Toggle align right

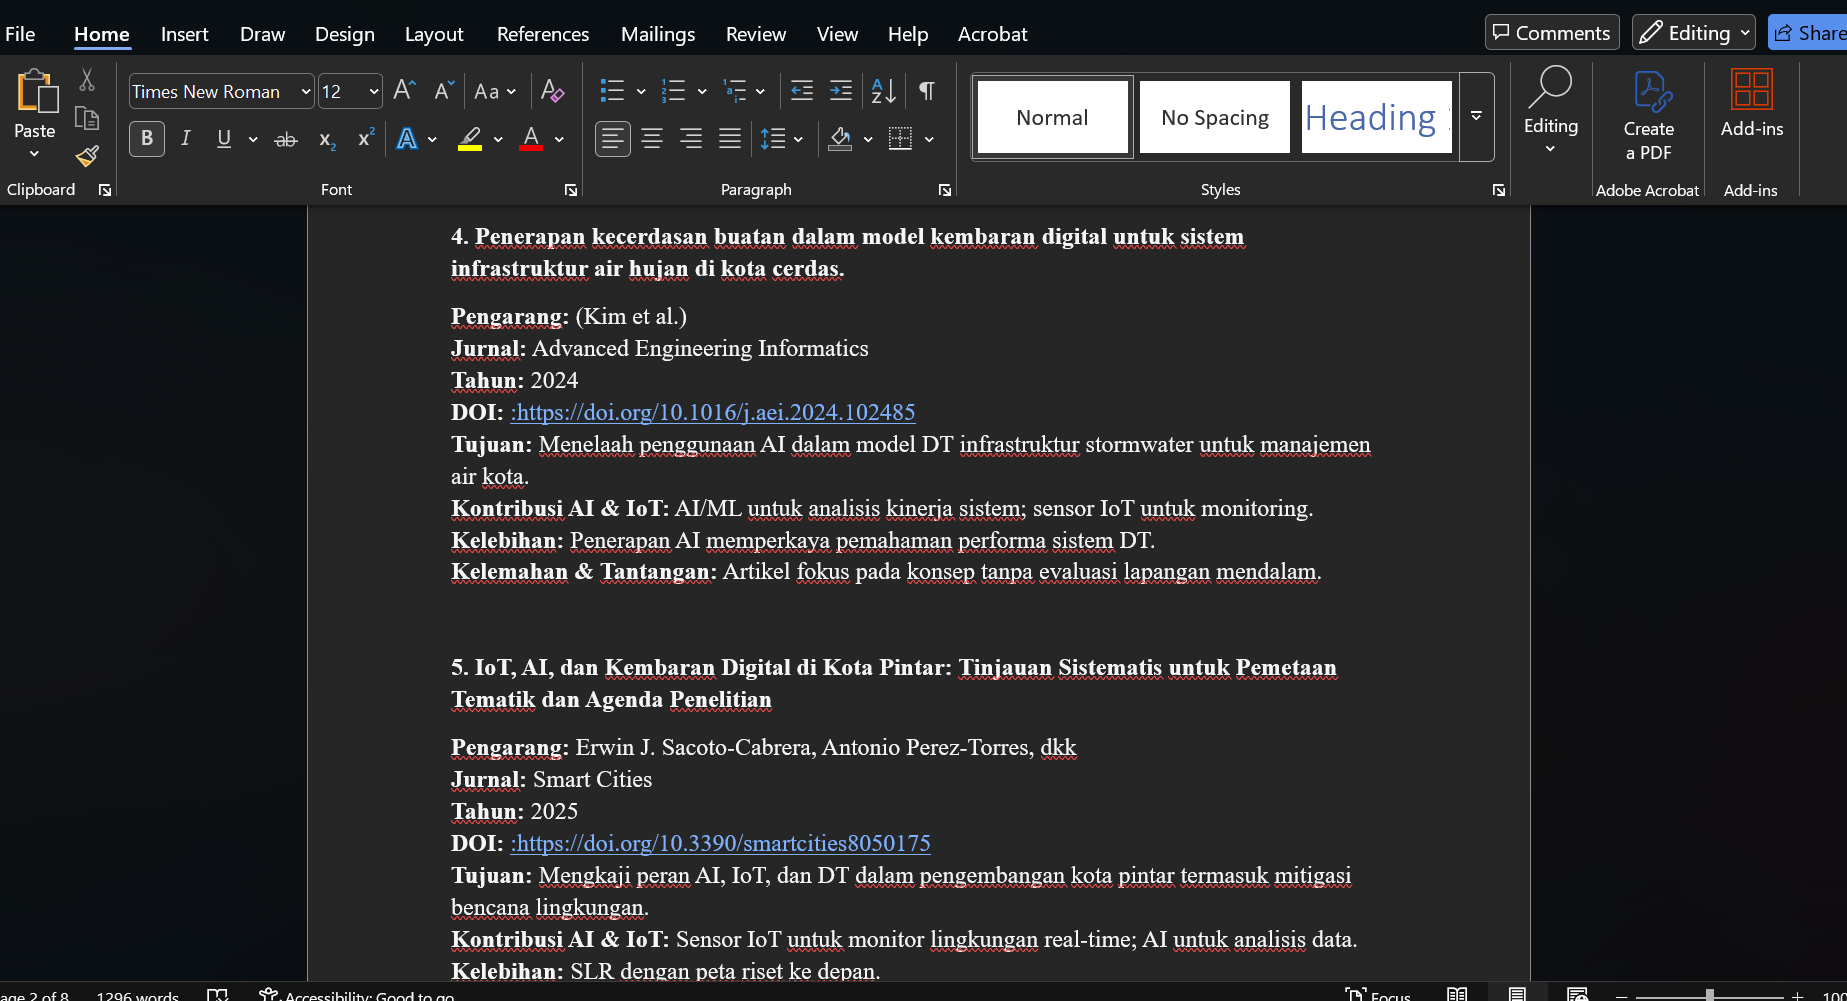click(691, 139)
